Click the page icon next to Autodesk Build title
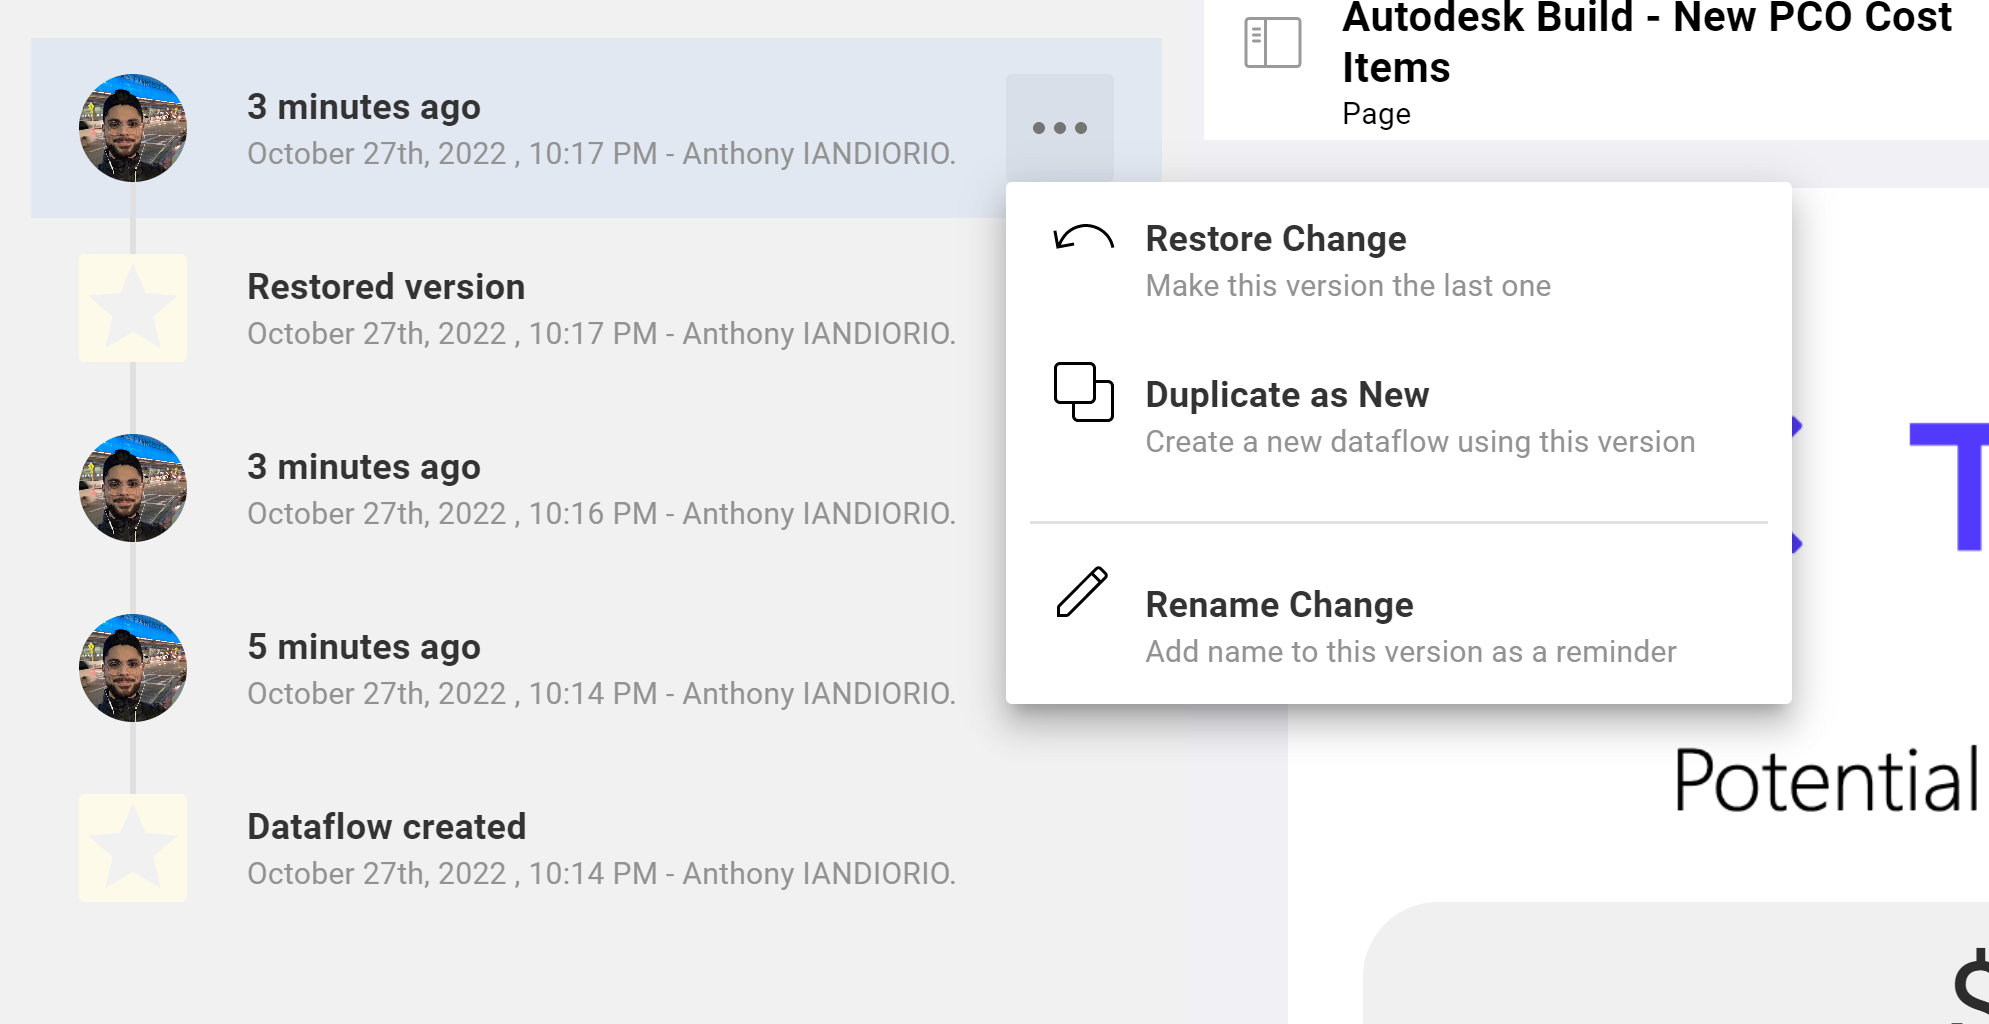The height and width of the screenshot is (1024, 1989). coord(1272,42)
